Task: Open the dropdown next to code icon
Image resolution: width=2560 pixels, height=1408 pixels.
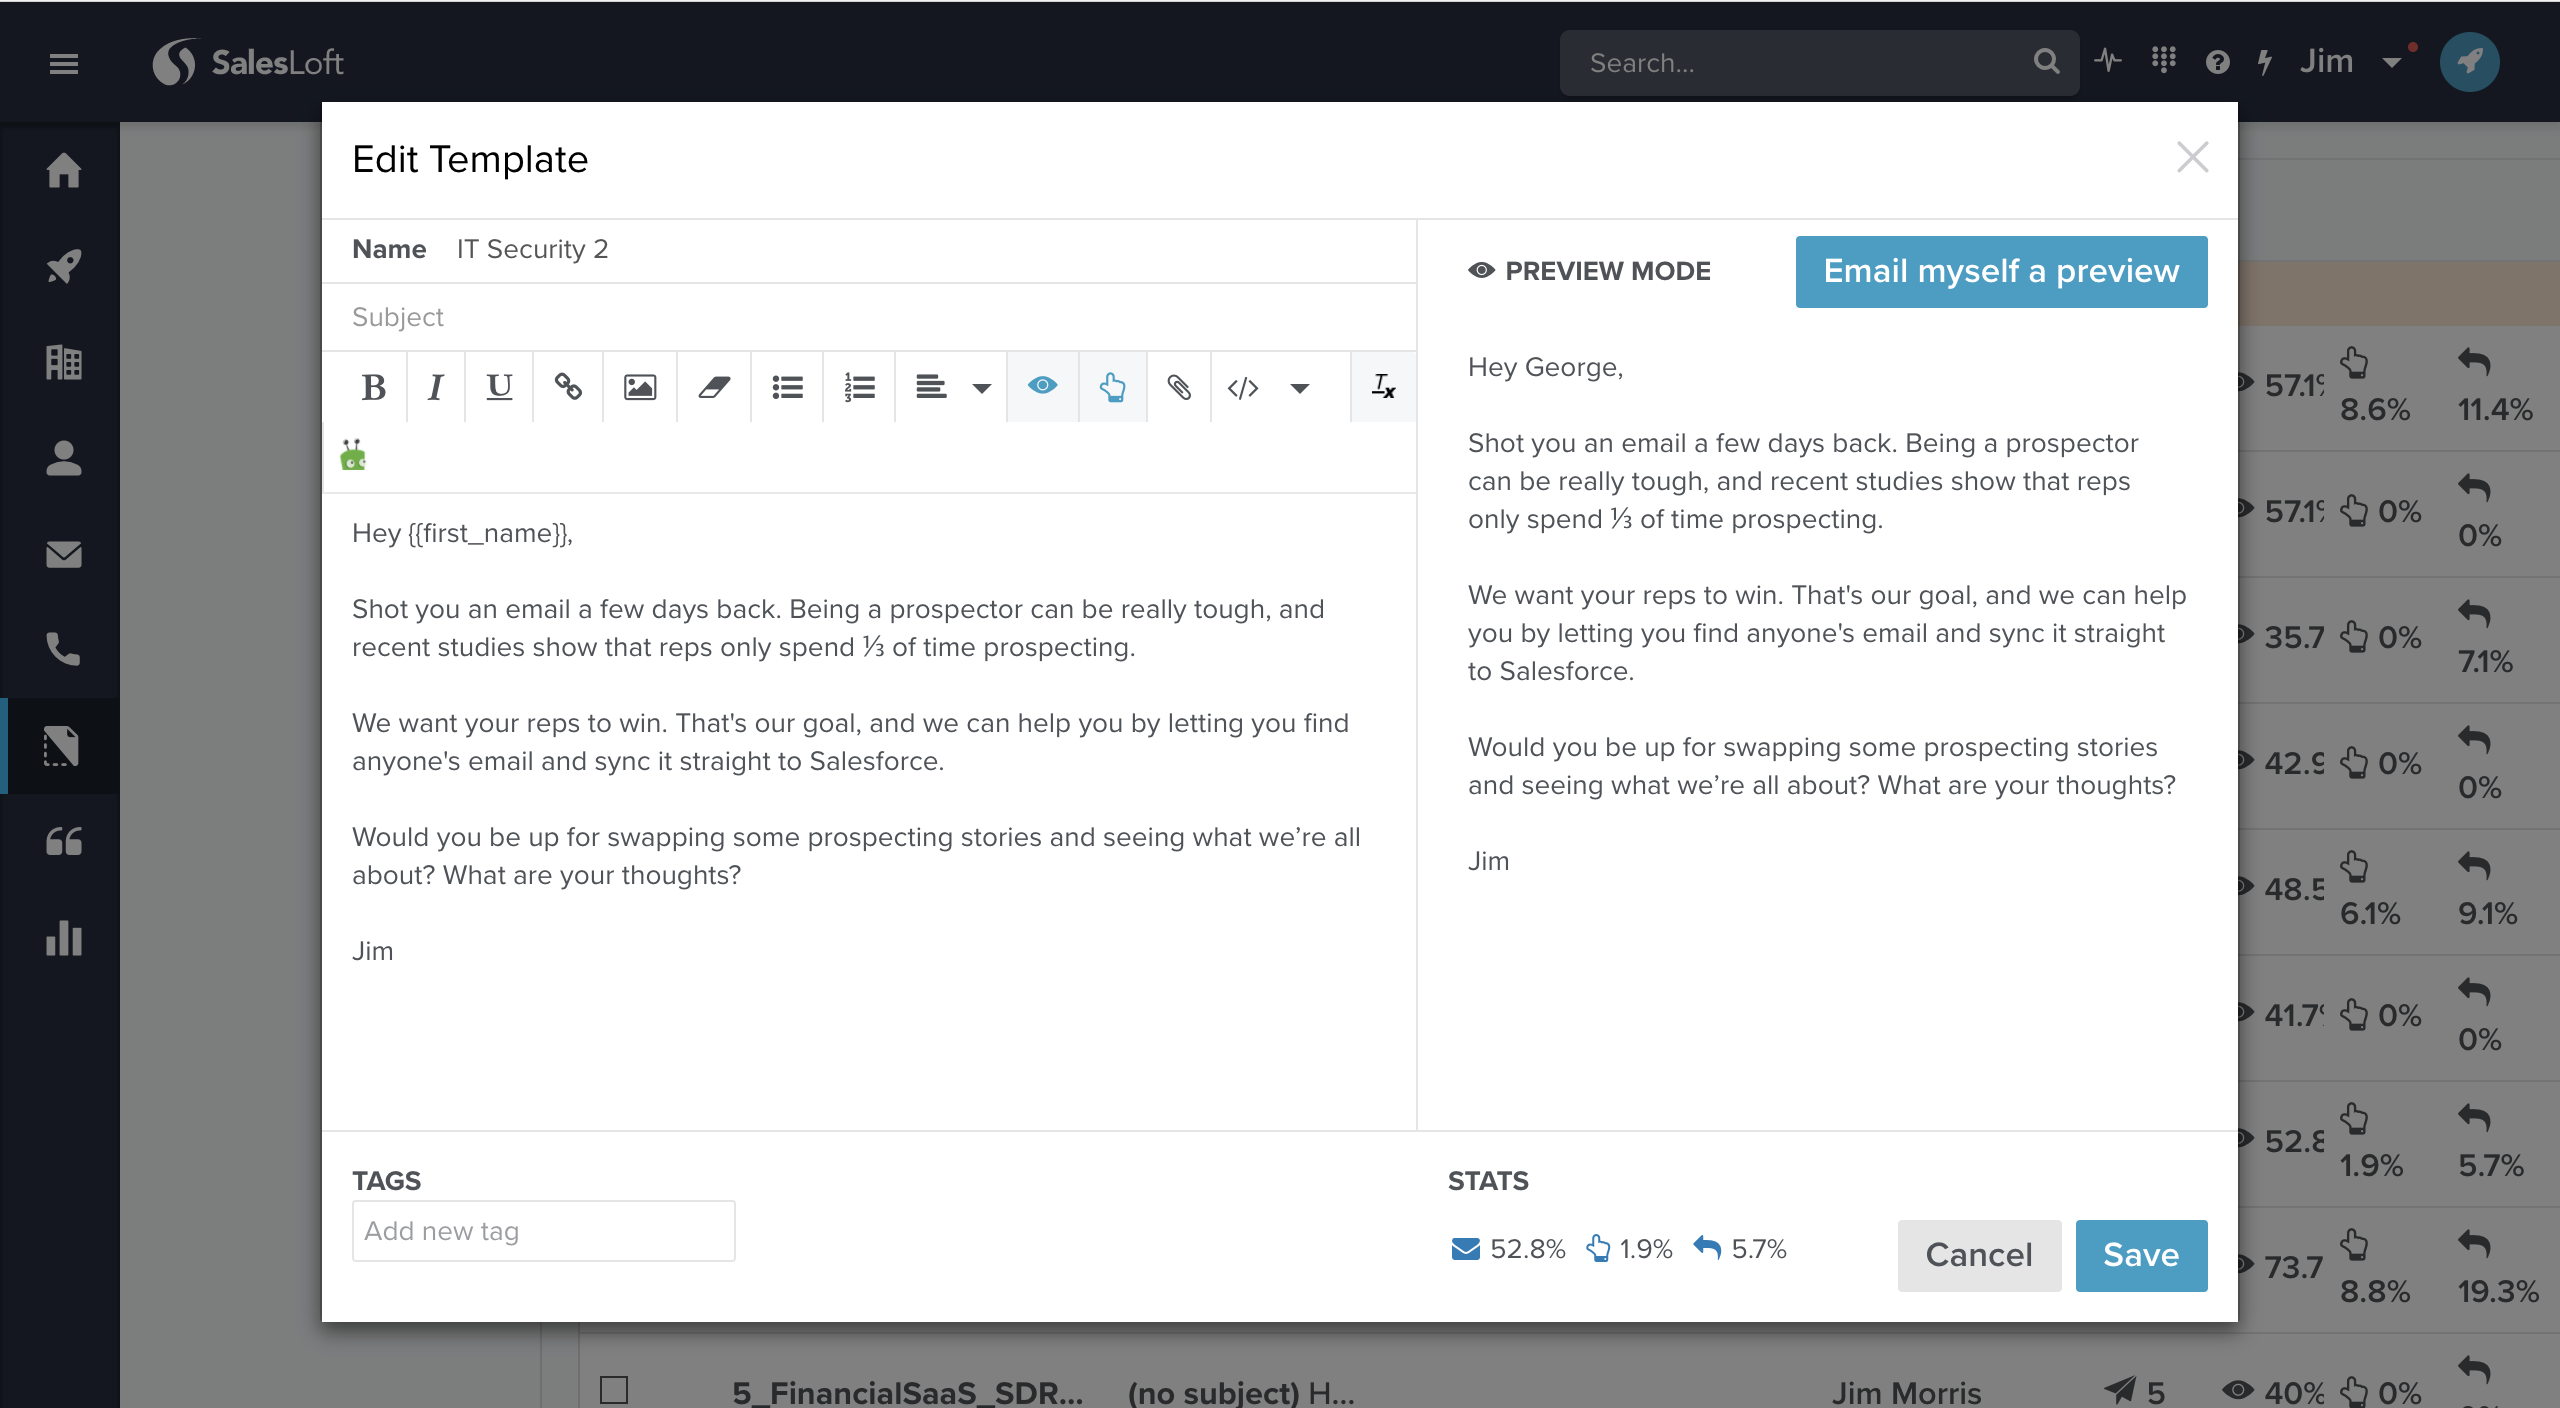Action: tap(1299, 388)
